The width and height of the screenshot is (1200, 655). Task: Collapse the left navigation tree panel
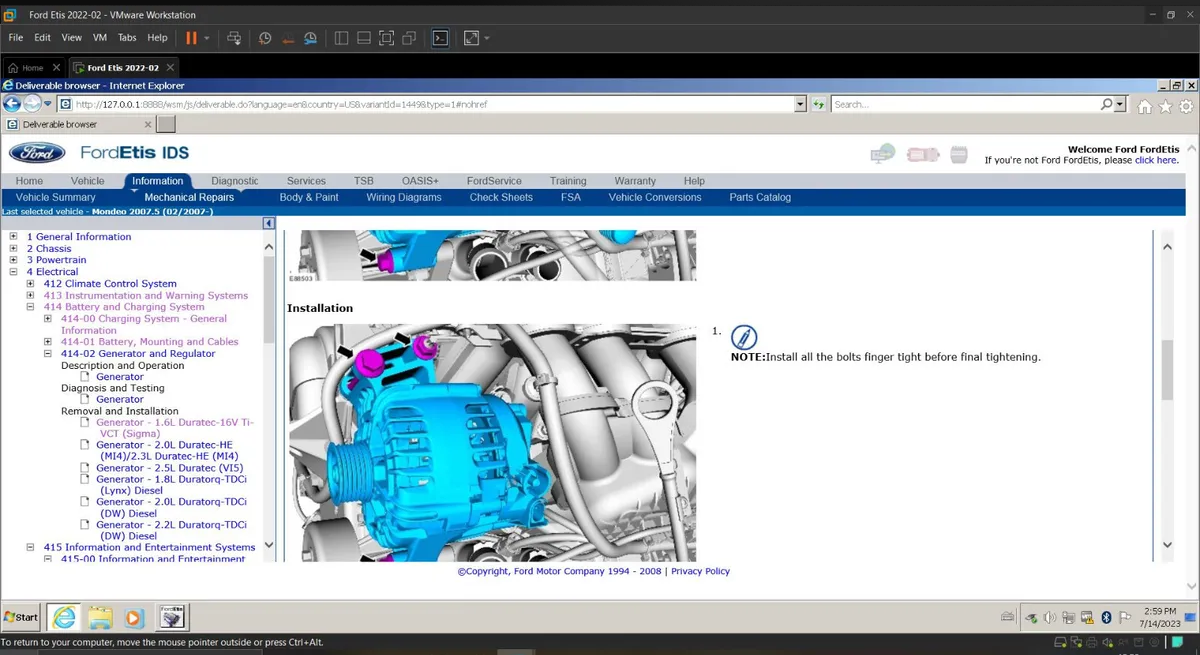pyautogui.click(x=268, y=224)
